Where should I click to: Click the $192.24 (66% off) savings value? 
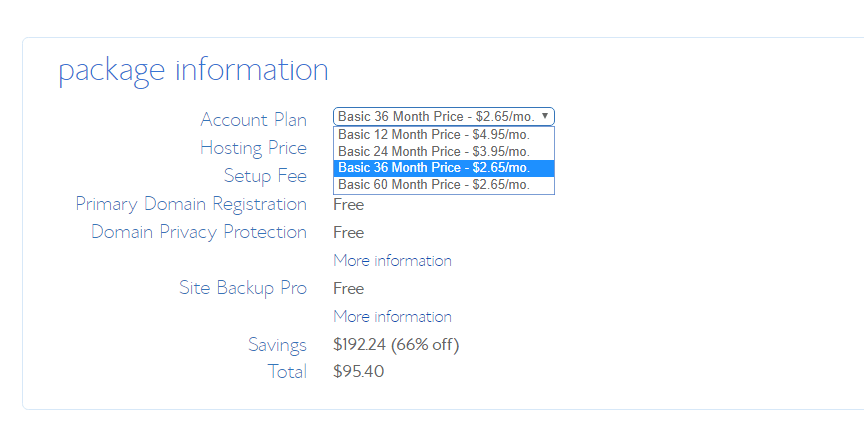point(396,345)
